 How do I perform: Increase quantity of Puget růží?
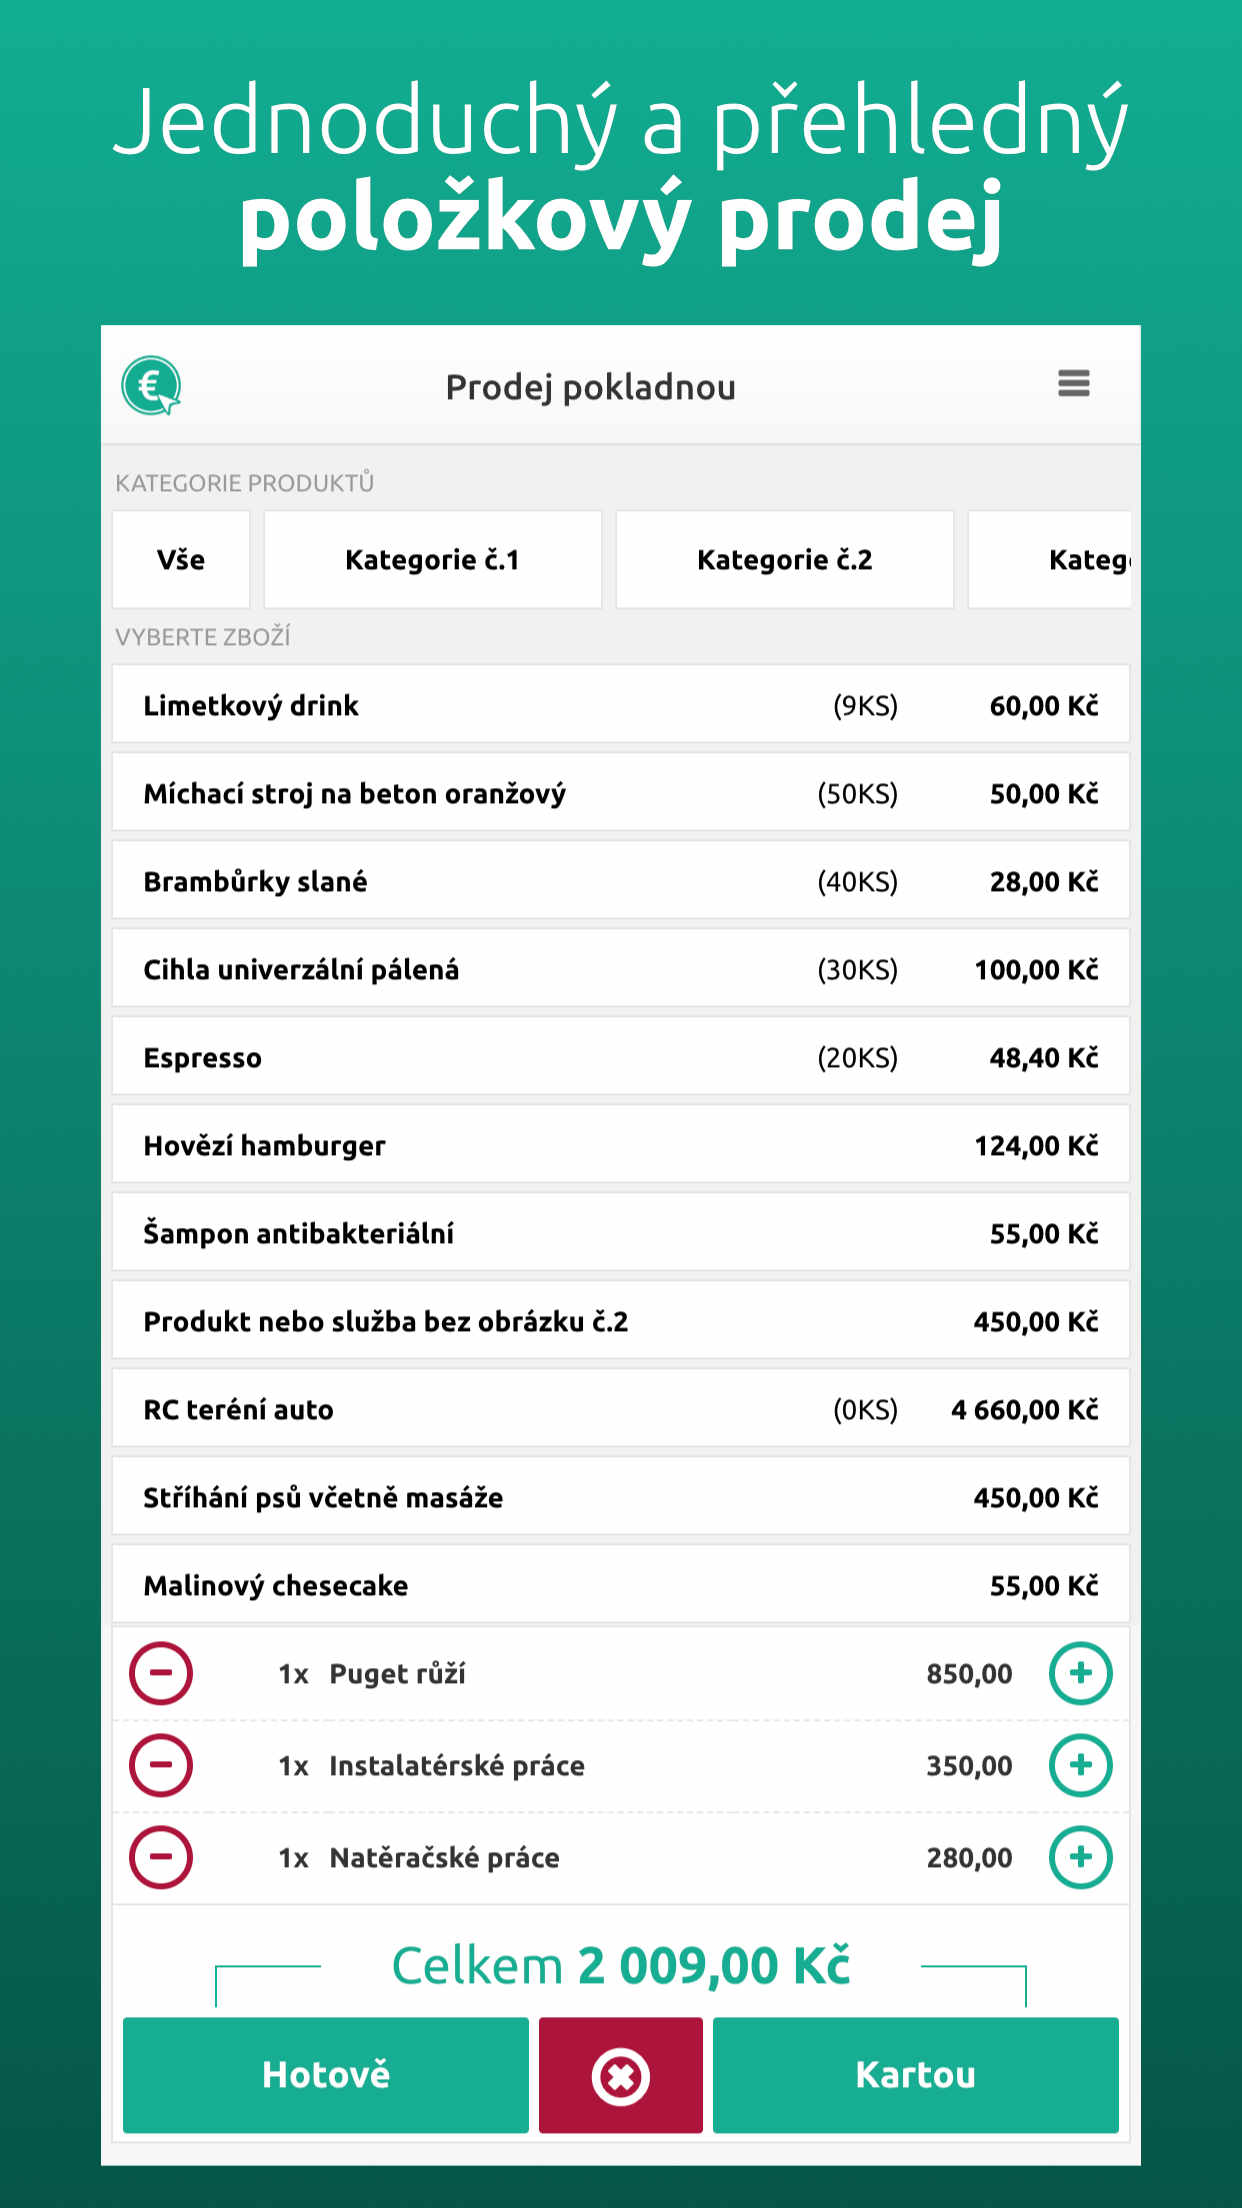(1080, 1673)
